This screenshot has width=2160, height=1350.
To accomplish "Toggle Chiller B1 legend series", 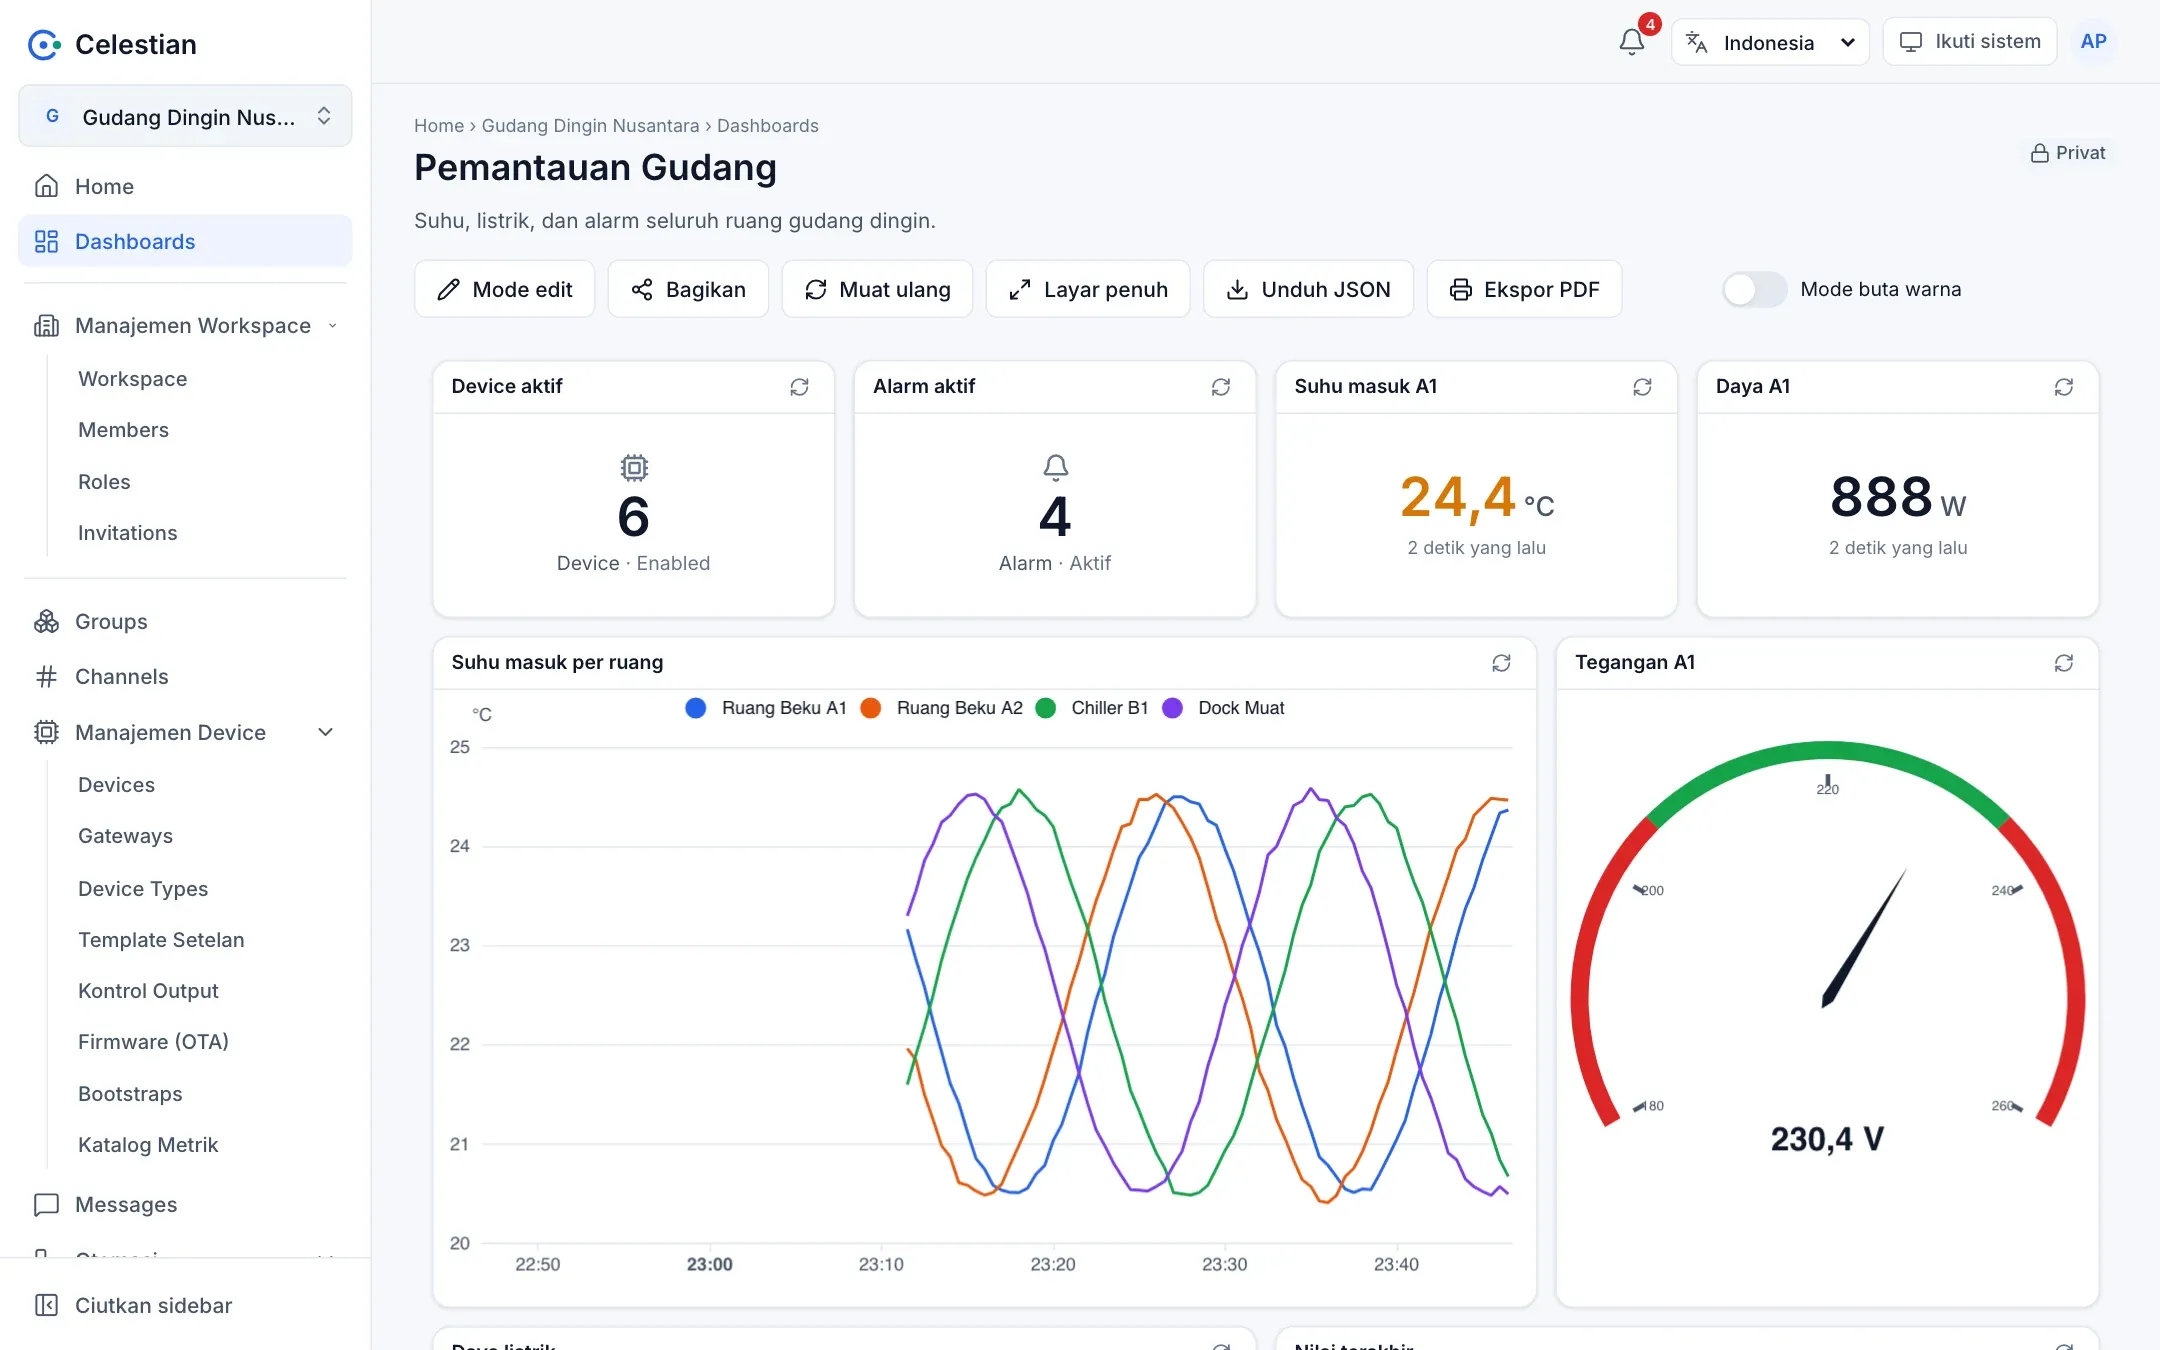I will pos(1092,708).
